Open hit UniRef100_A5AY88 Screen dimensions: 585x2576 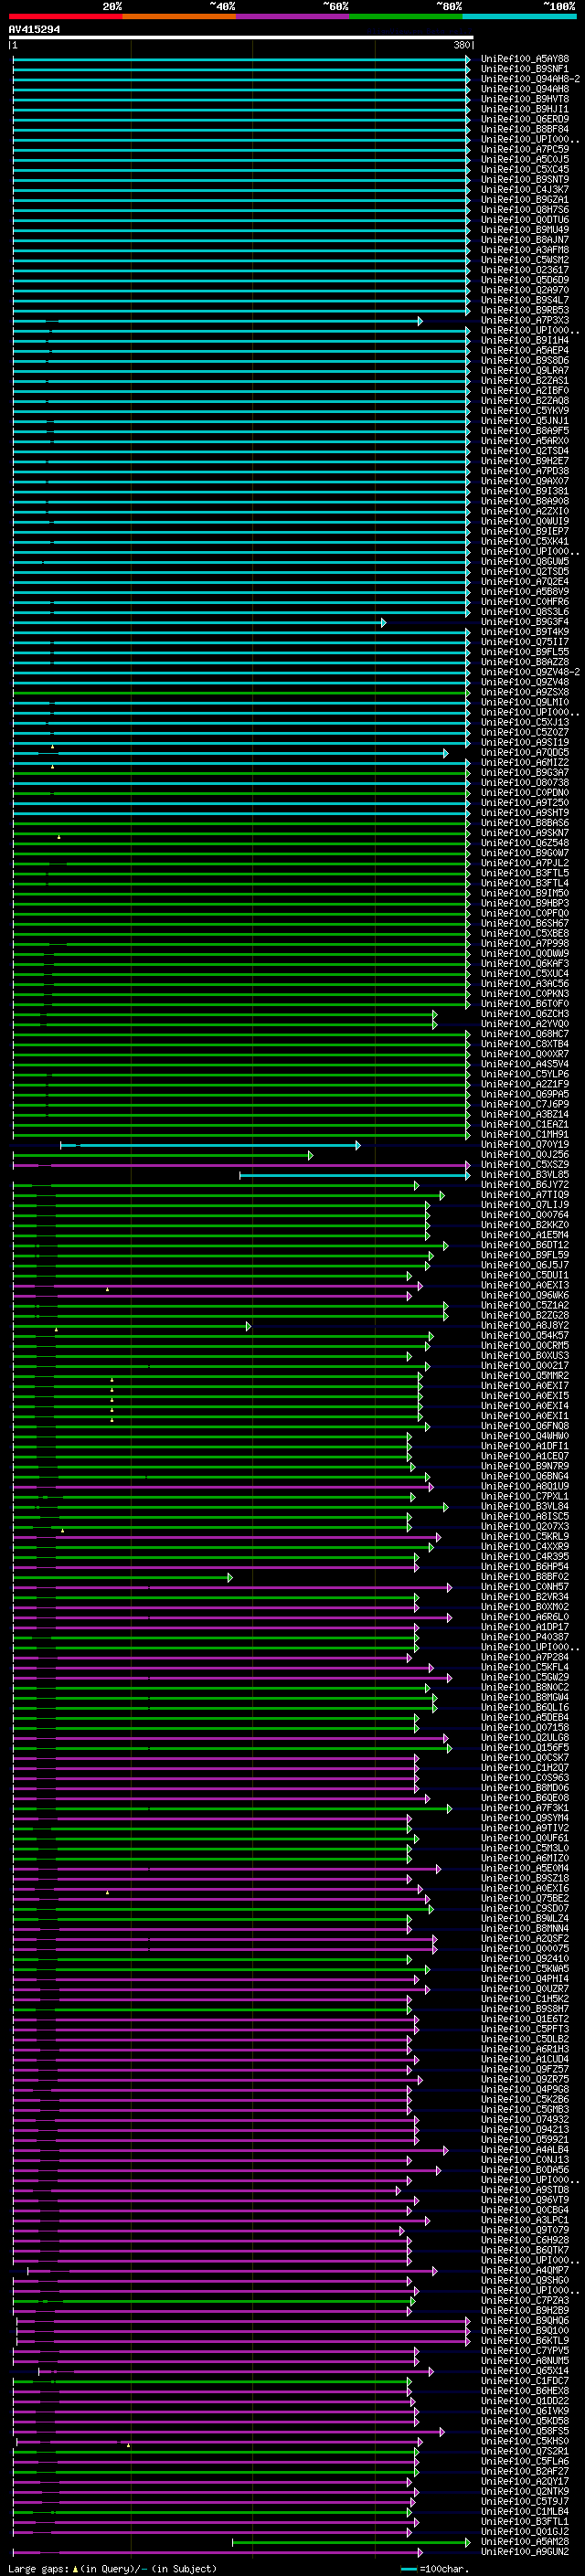pyautogui.click(x=525, y=59)
